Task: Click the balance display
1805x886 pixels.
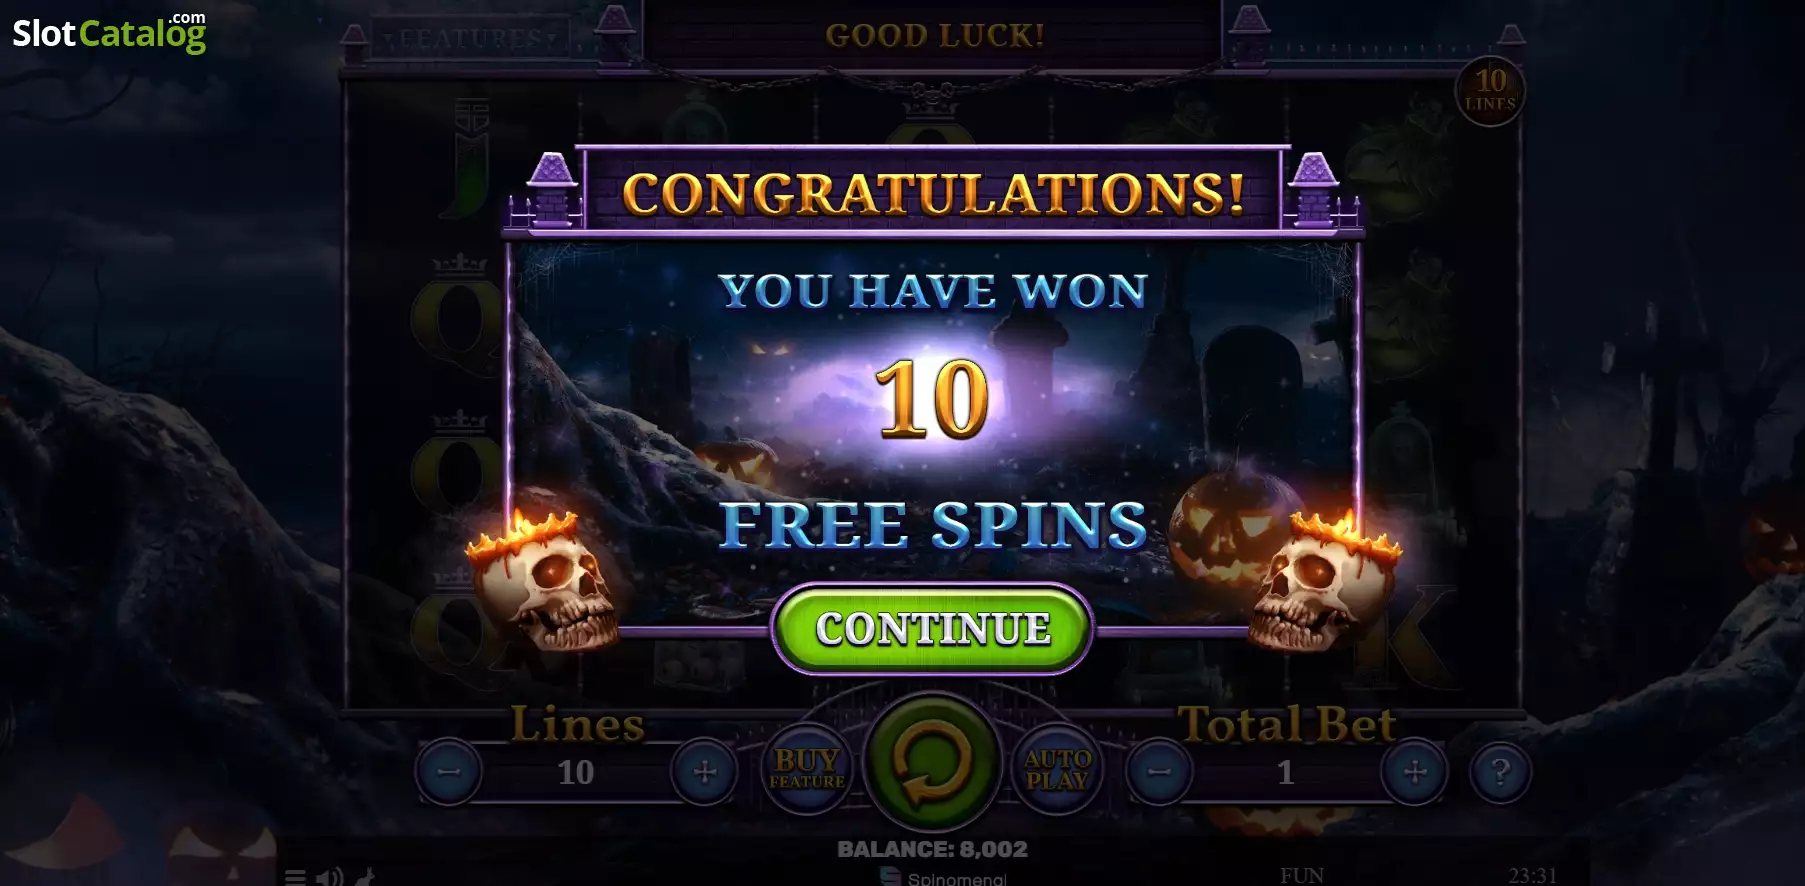Action: pos(932,849)
